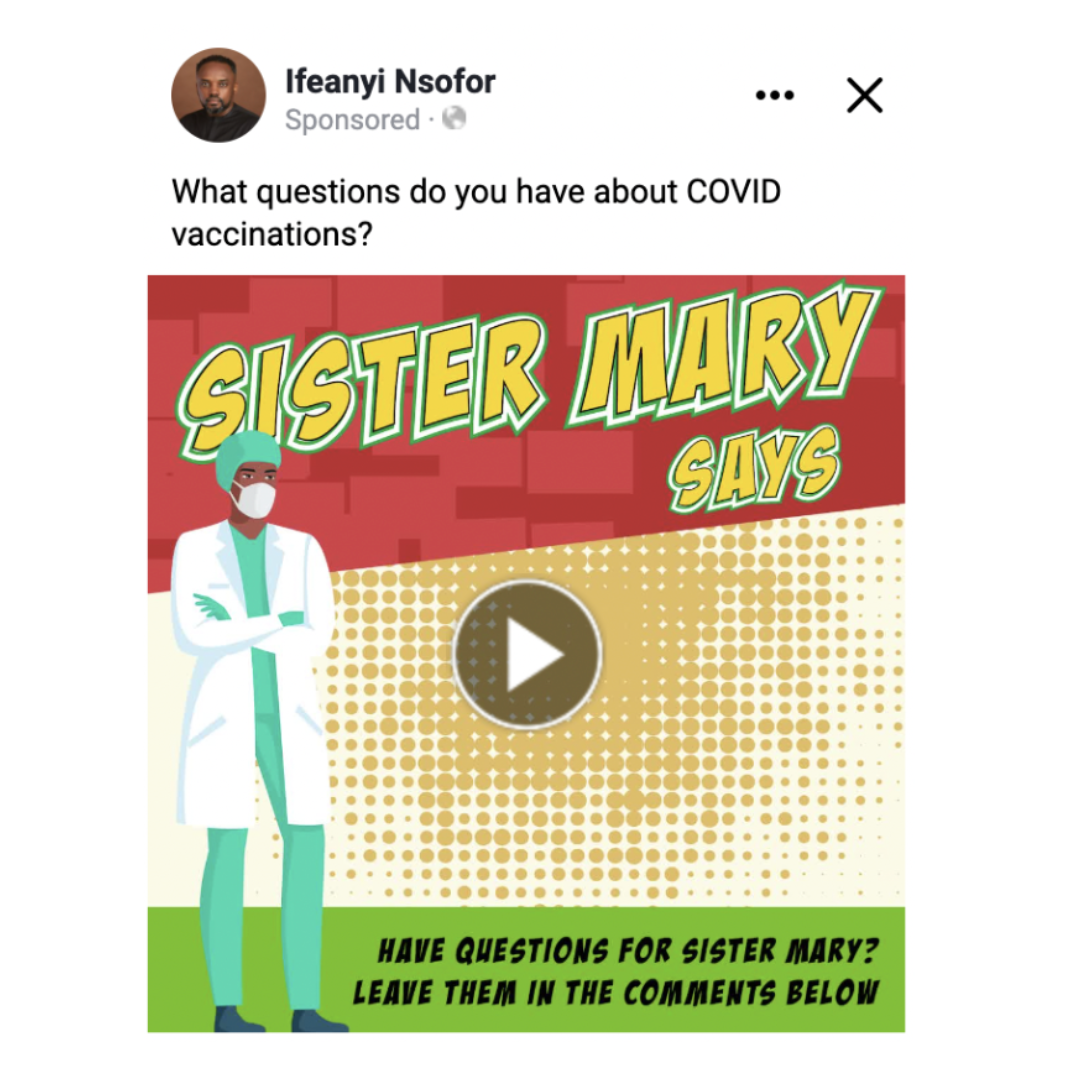The width and height of the screenshot is (1080, 1080).
Task: Play the Sister Mary Says video
Action: pyautogui.click(x=528, y=654)
